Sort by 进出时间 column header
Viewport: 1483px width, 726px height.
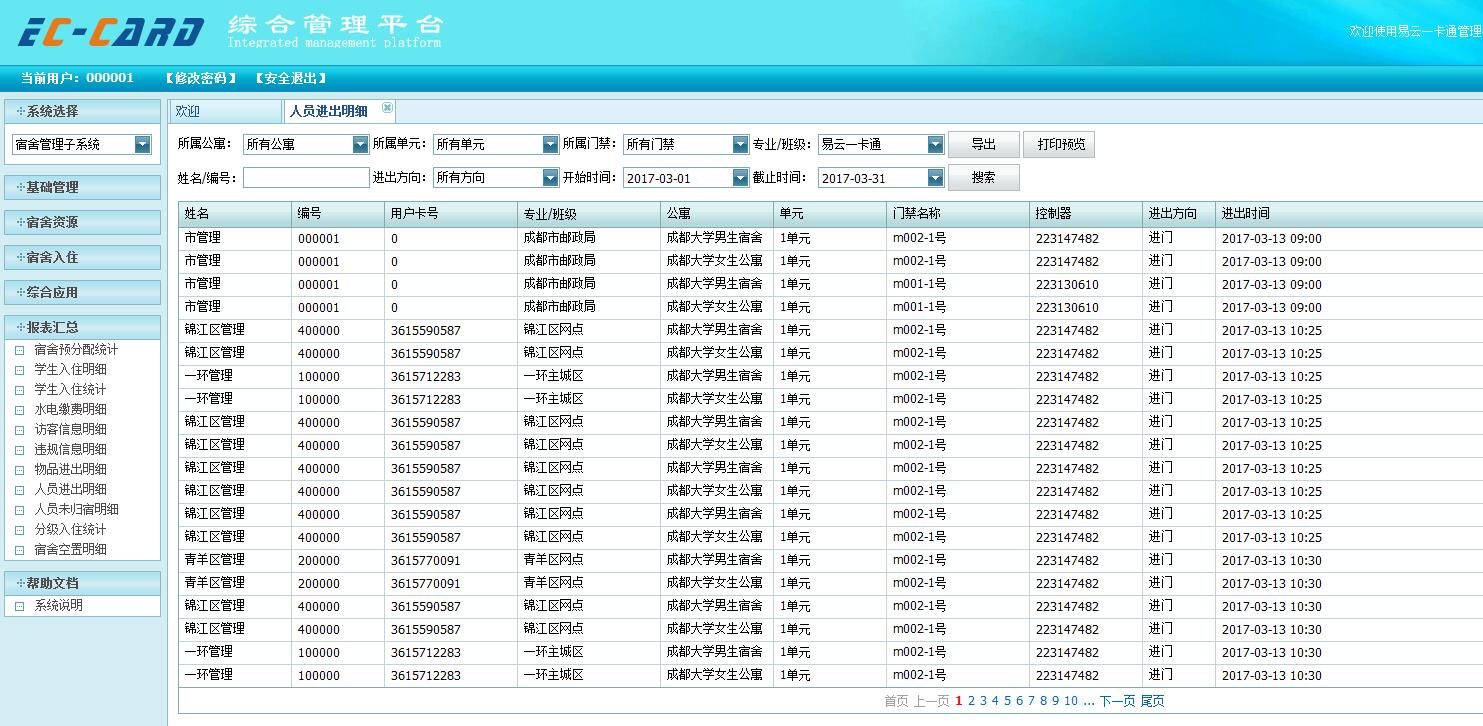pos(1349,214)
